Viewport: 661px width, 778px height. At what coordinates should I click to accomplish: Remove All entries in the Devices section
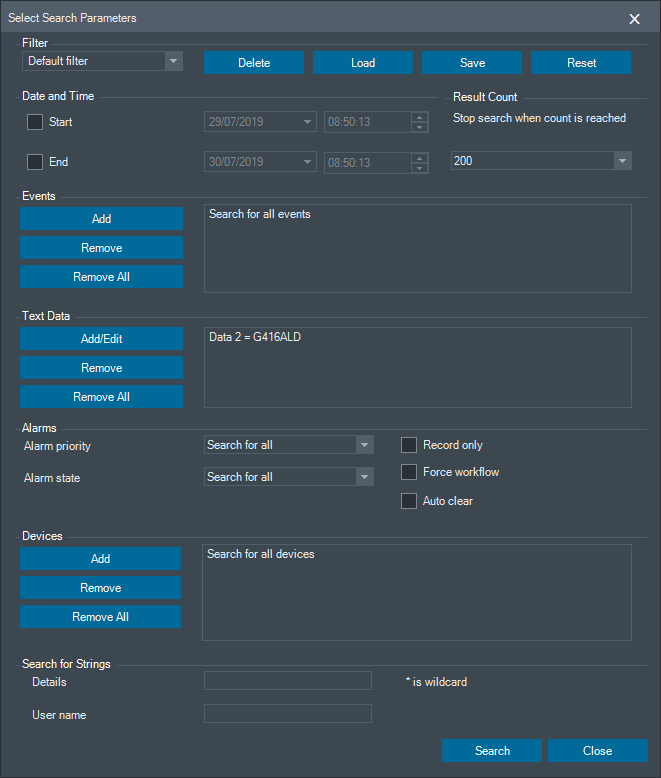[x=100, y=617]
